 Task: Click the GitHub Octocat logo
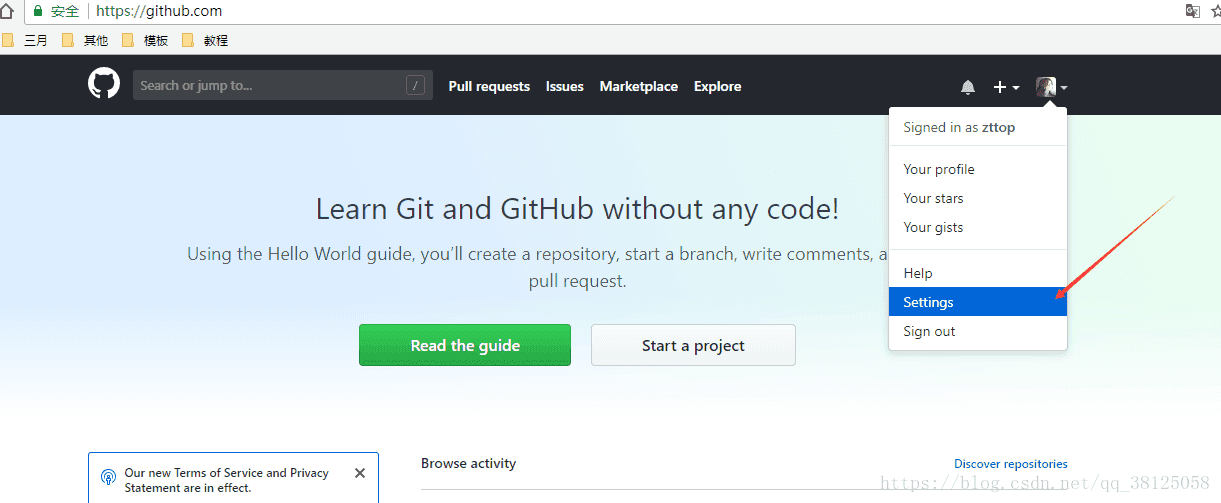(x=104, y=84)
